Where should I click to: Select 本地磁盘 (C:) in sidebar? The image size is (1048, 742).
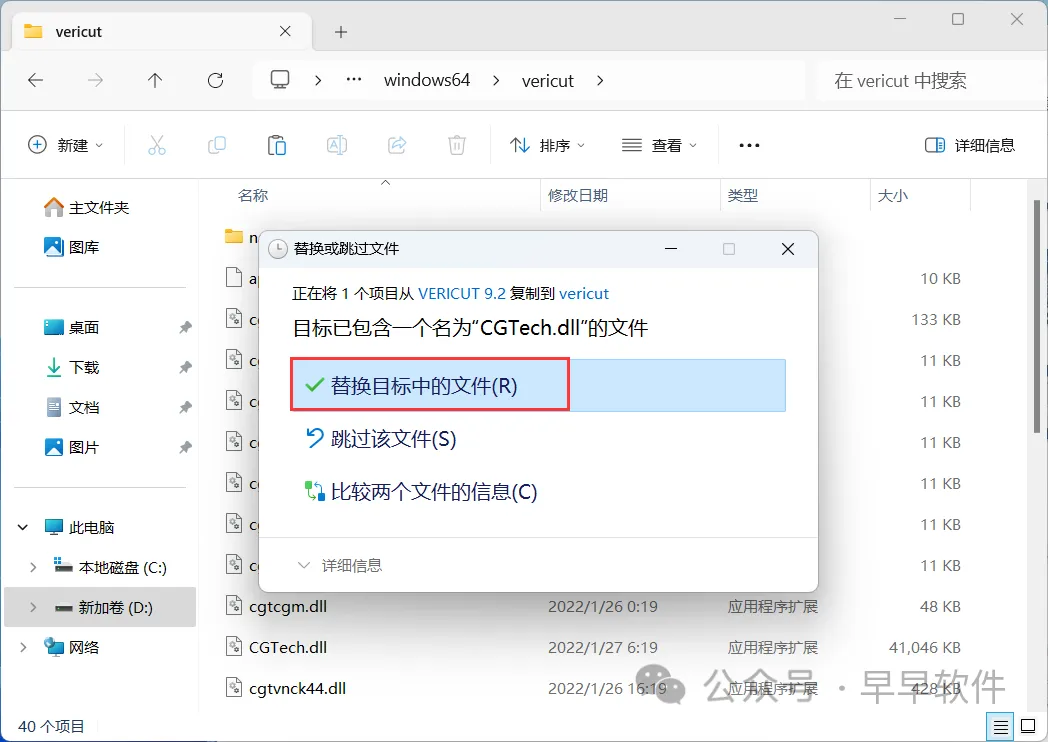click(110, 568)
